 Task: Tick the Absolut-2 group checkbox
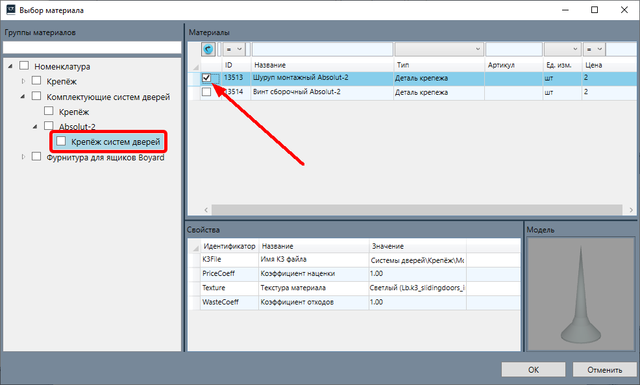click(49, 126)
